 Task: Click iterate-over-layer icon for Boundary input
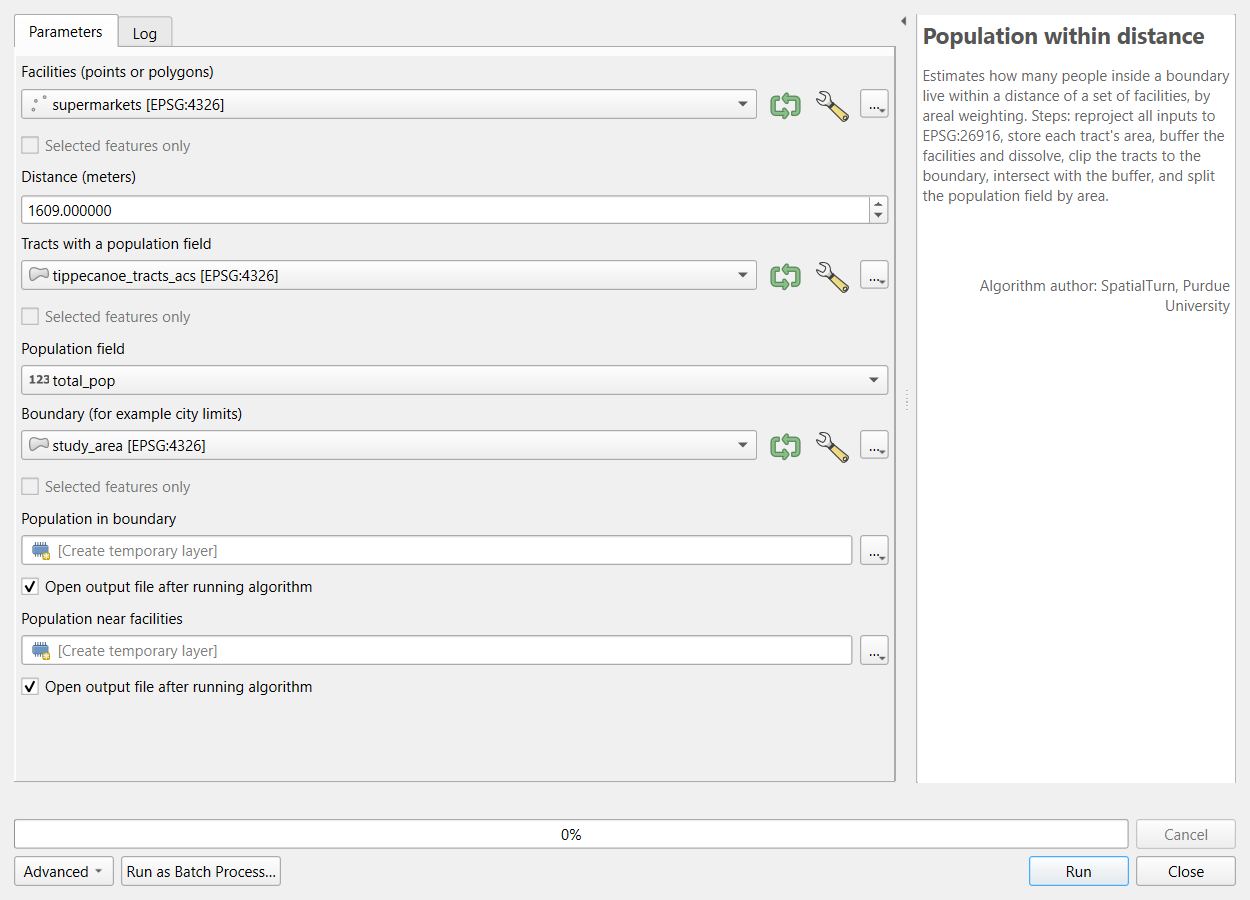[785, 446]
